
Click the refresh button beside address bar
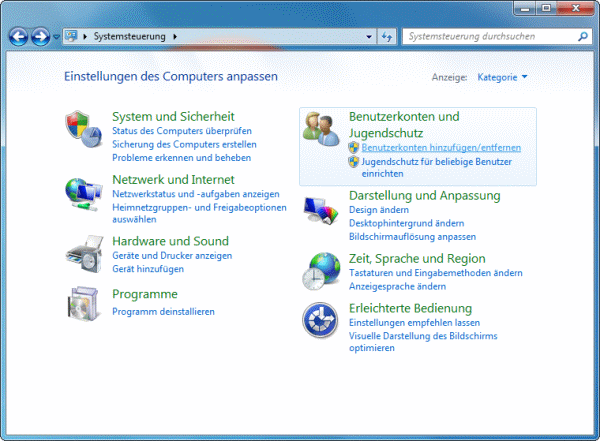387,37
